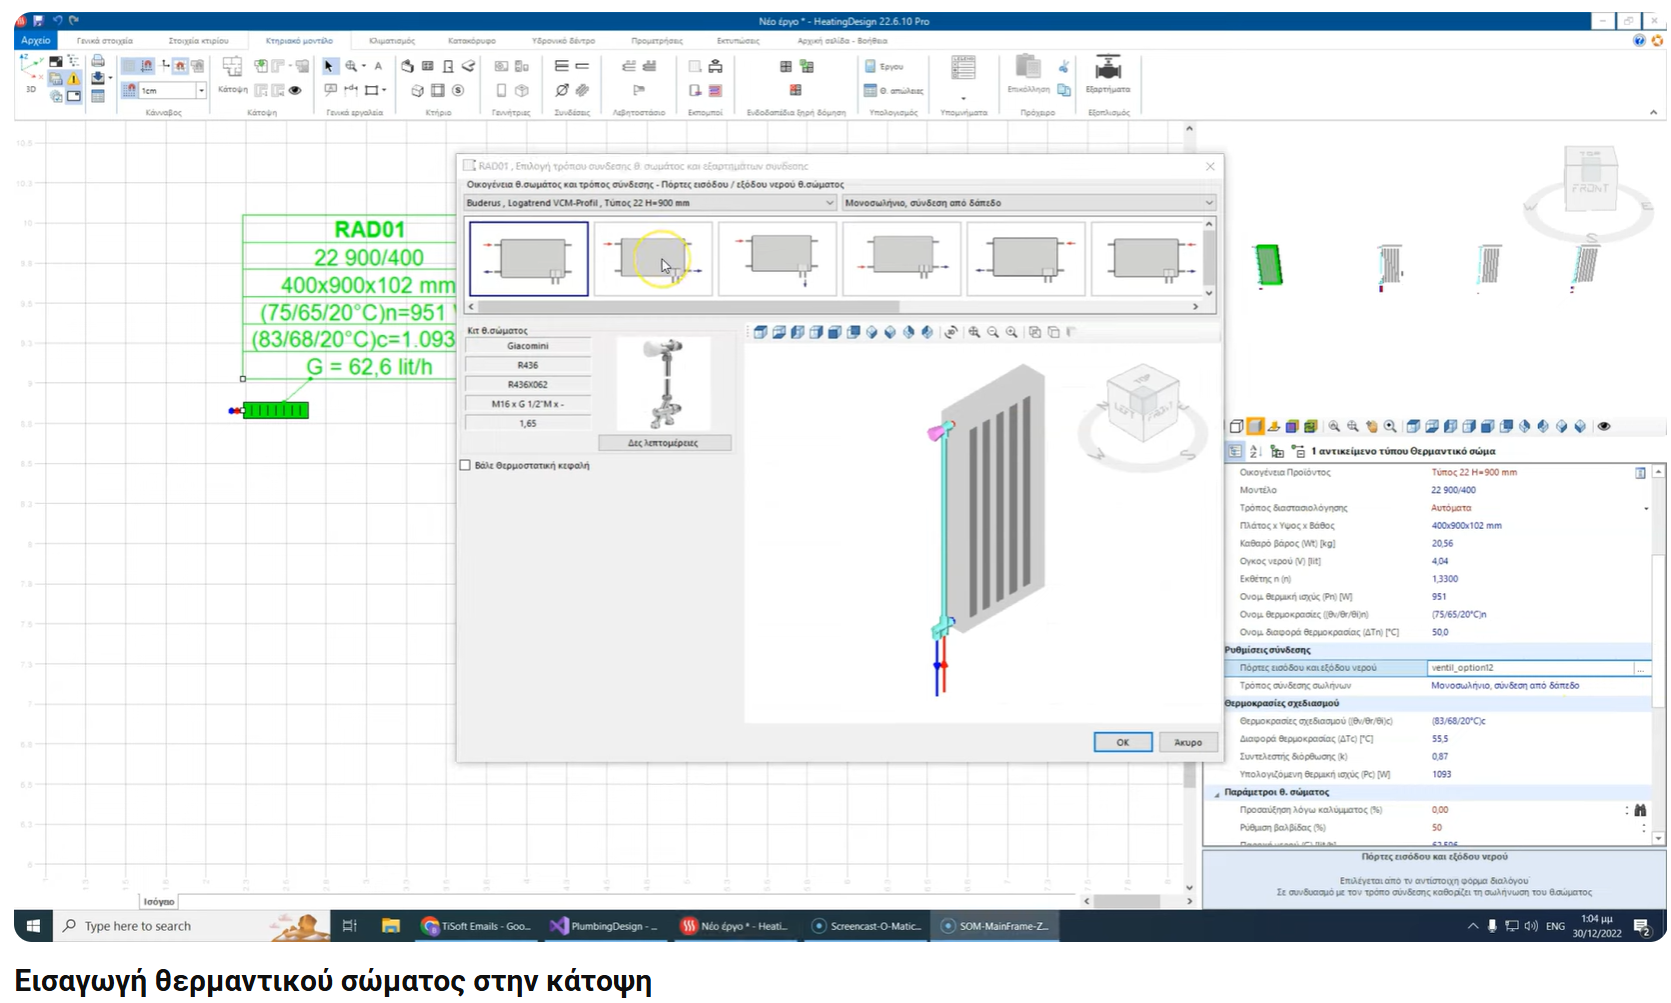Select the second radiator connection thumbnail
The width and height of the screenshot is (1671, 1003).
tap(653, 258)
